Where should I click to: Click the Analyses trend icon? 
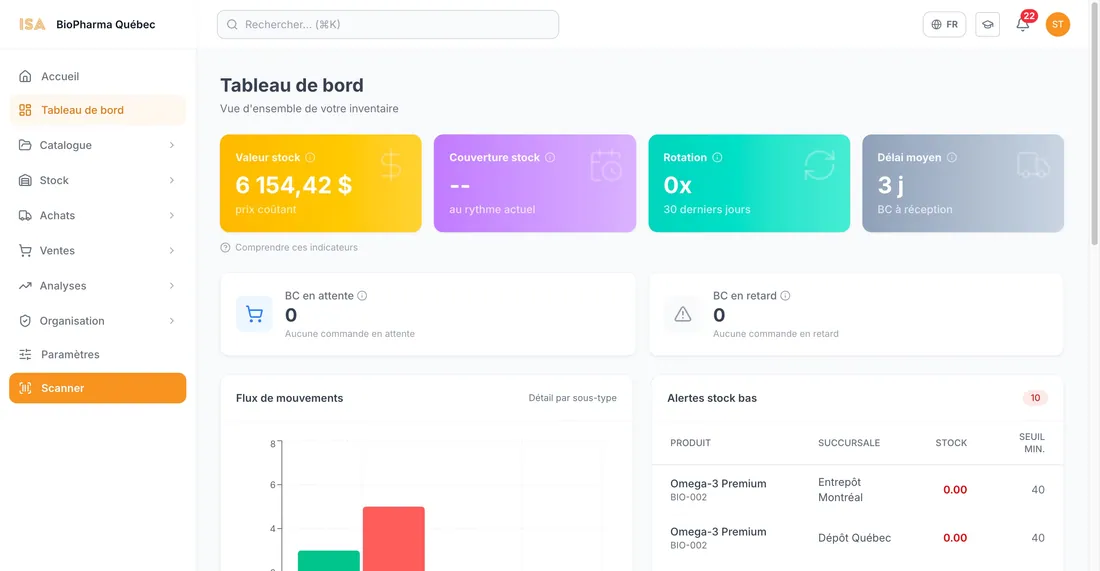click(25, 286)
